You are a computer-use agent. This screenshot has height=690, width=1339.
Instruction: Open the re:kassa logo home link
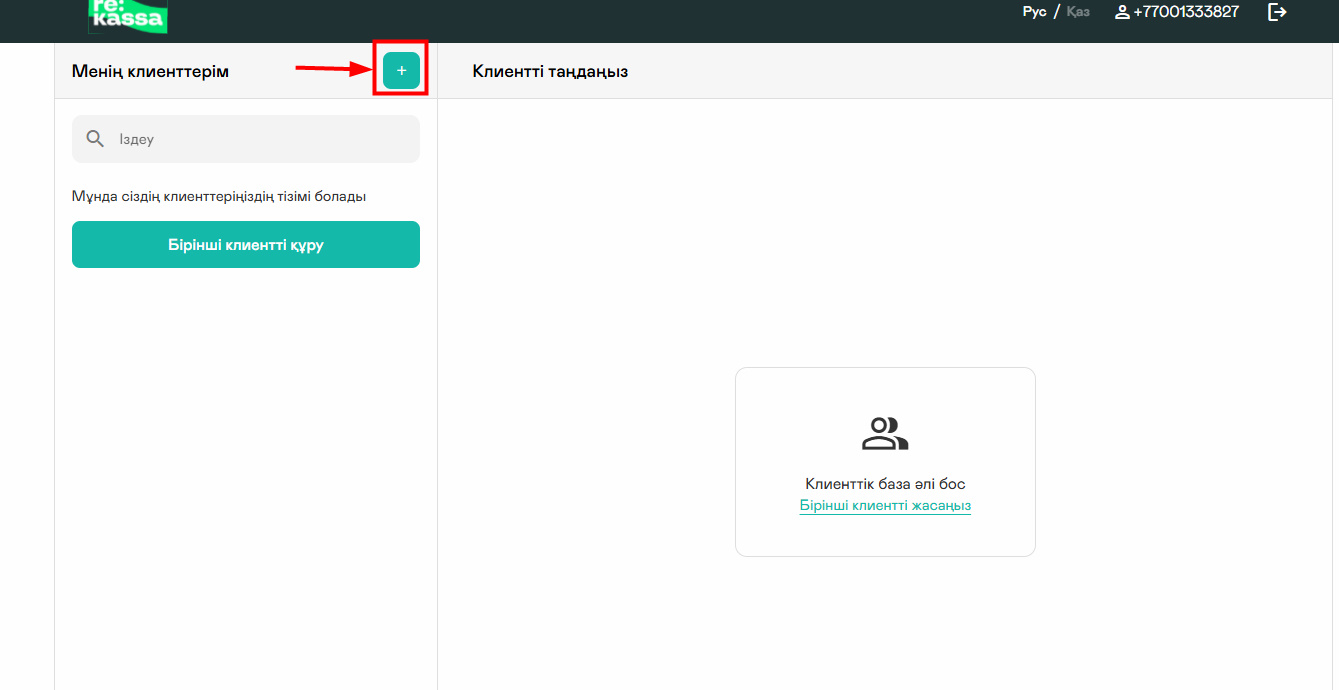(128, 15)
